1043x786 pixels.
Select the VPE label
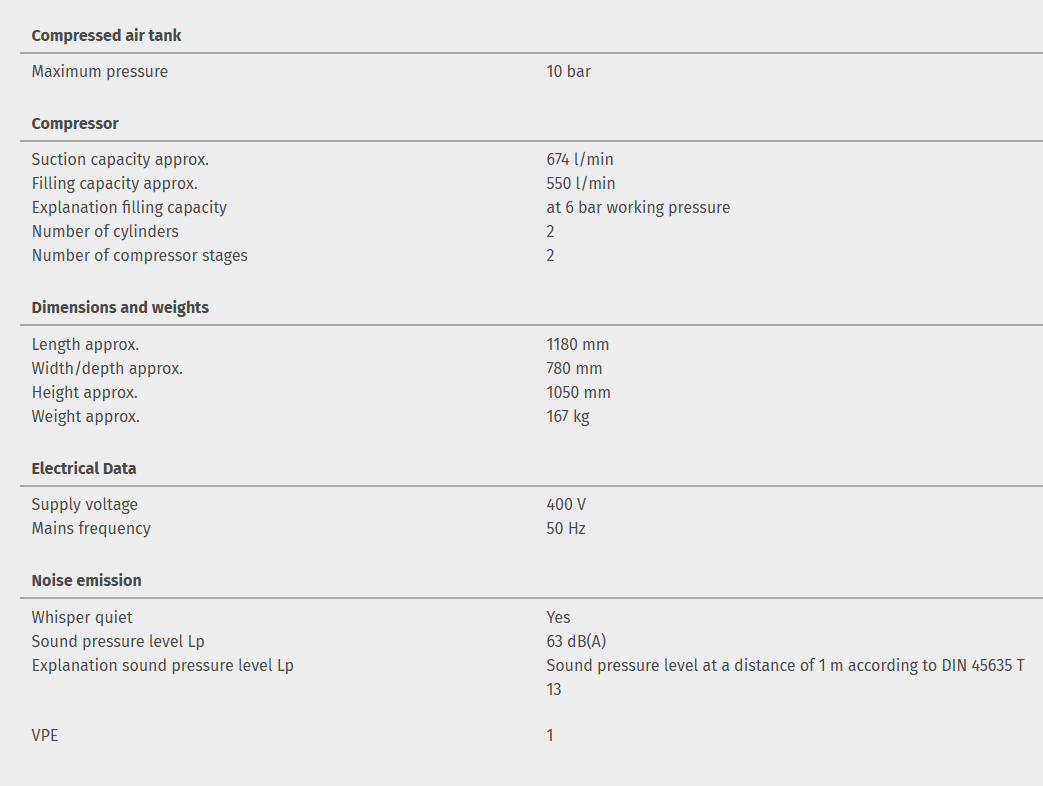(x=45, y=735)
